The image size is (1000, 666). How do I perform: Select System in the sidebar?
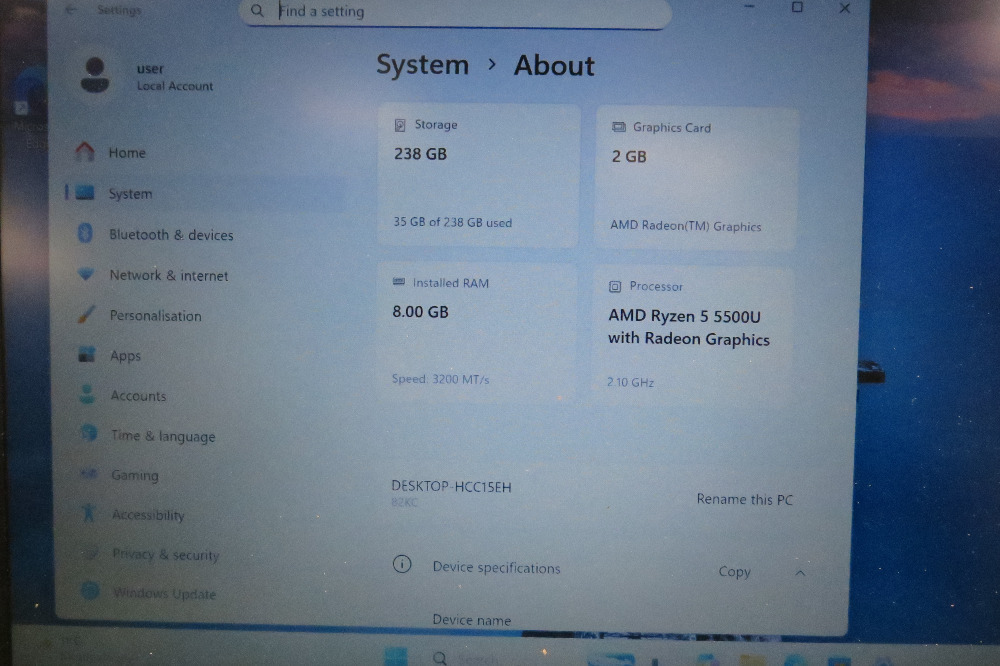204,193
